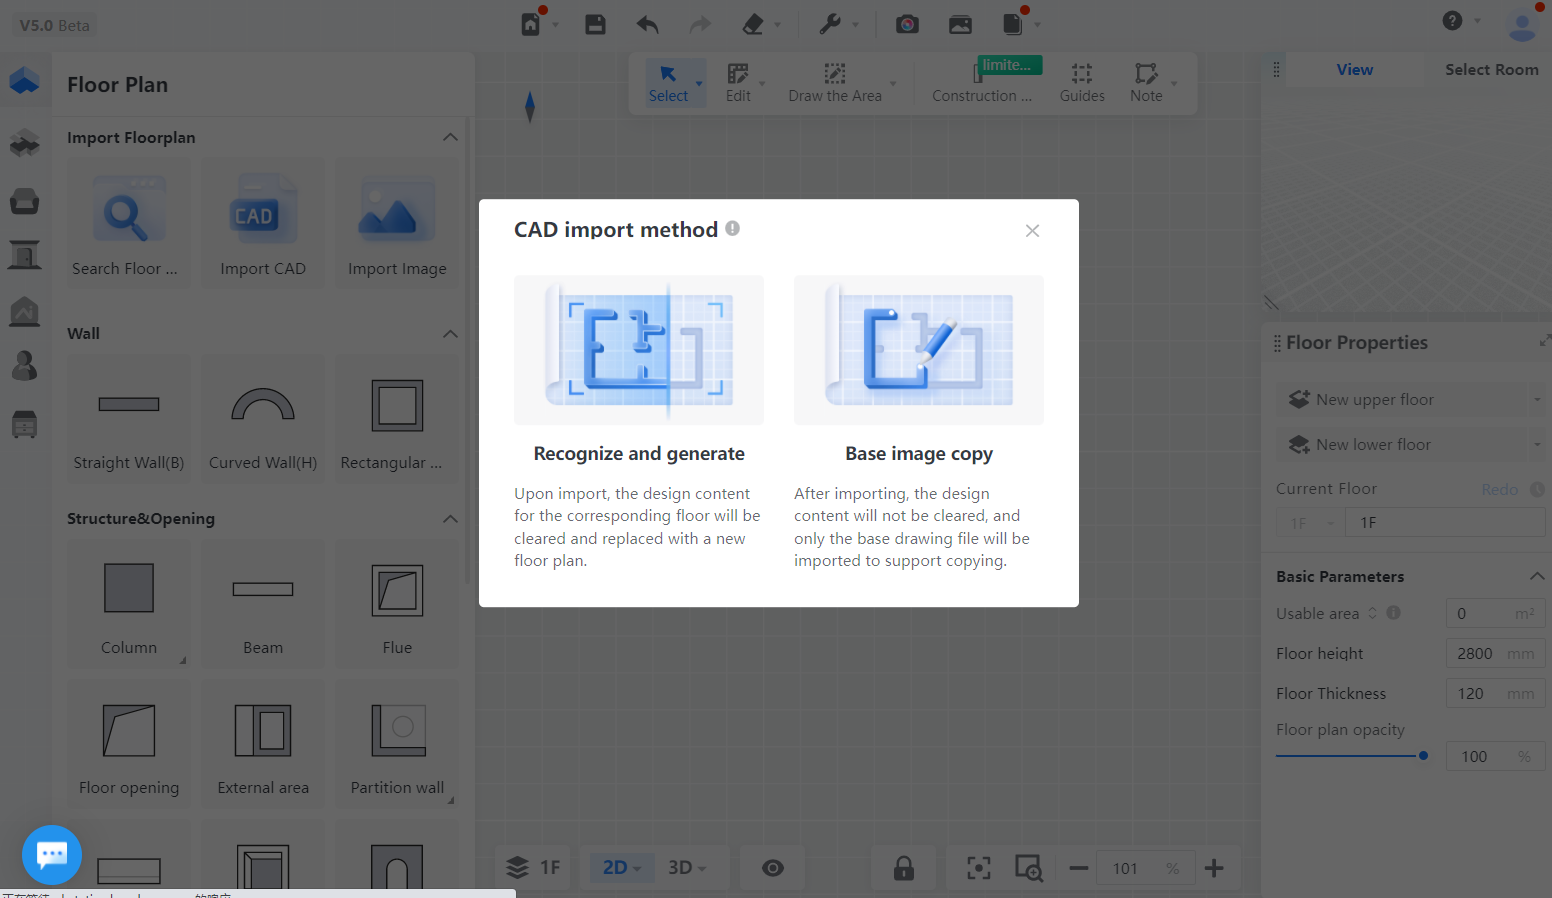
Task: Collapse the Basic Parameters section
Action: pos(1537,576)
